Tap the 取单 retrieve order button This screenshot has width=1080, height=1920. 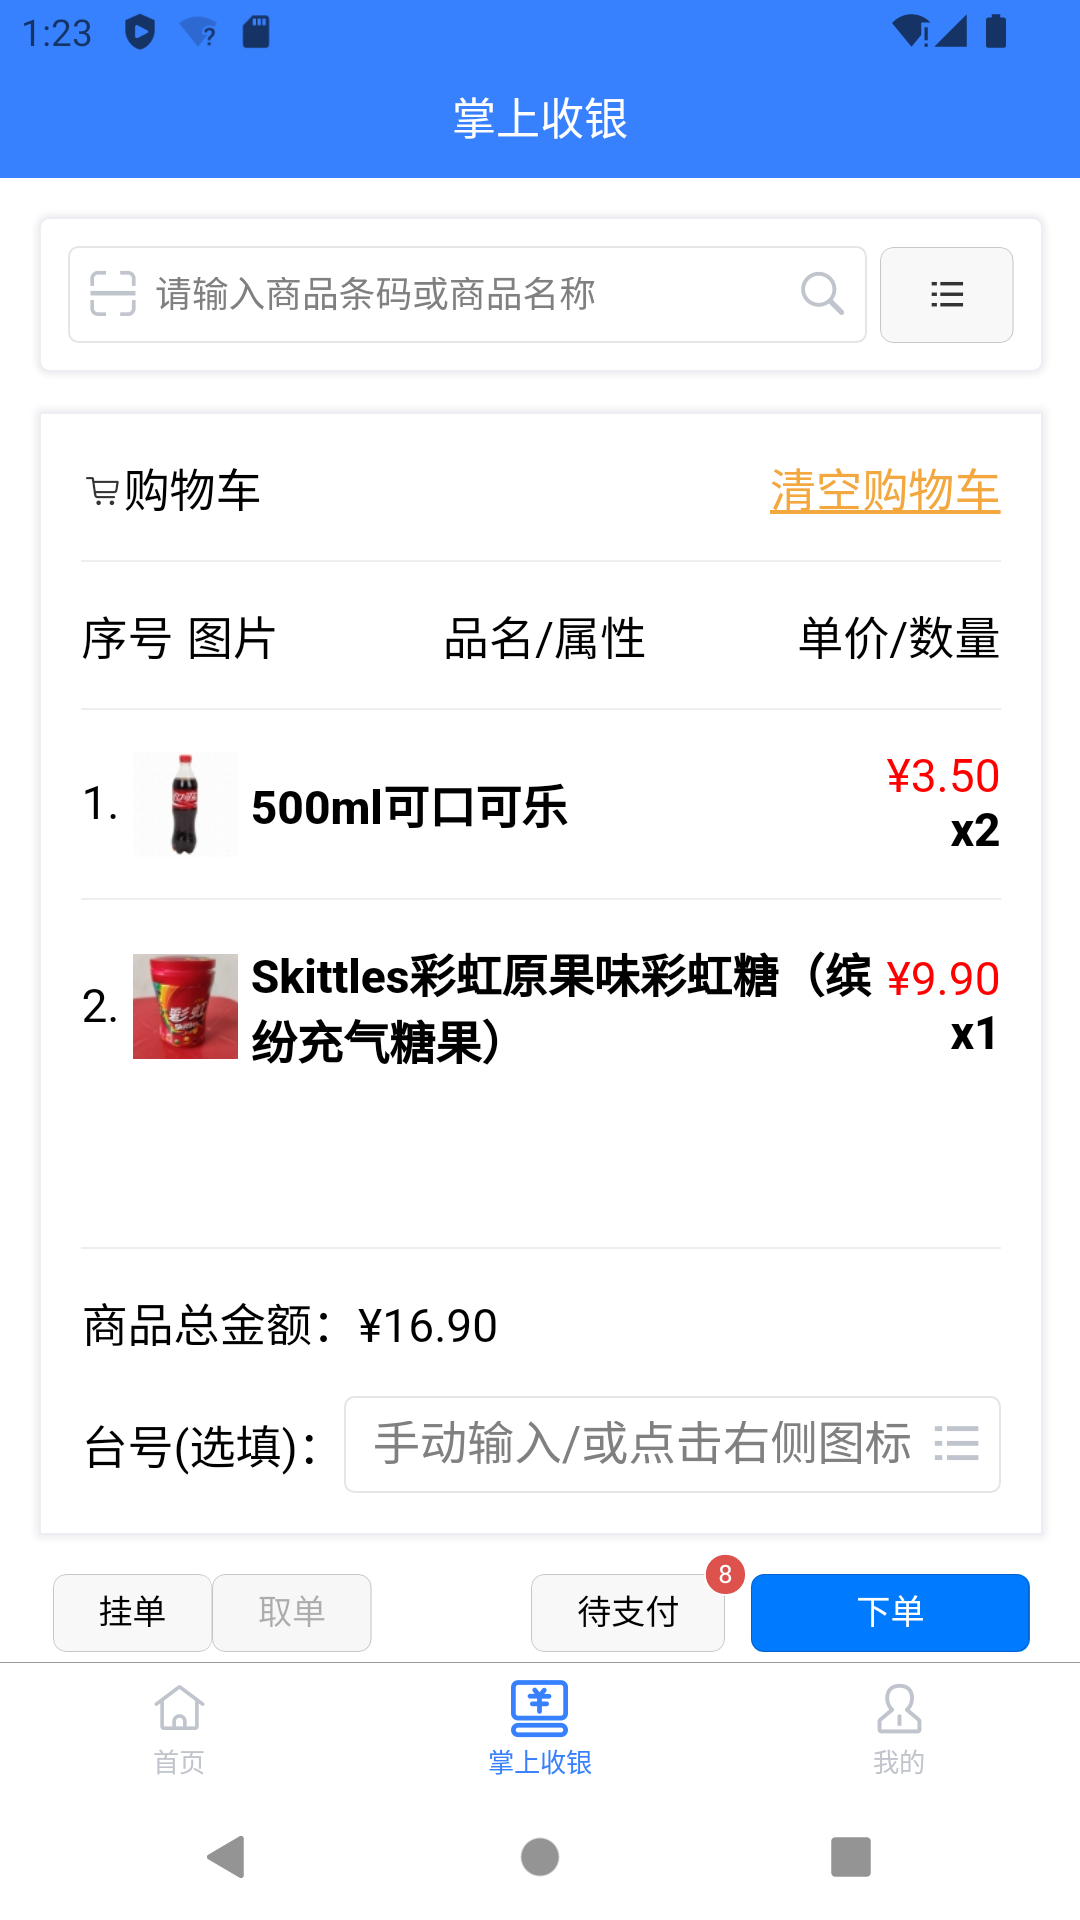292,1612
